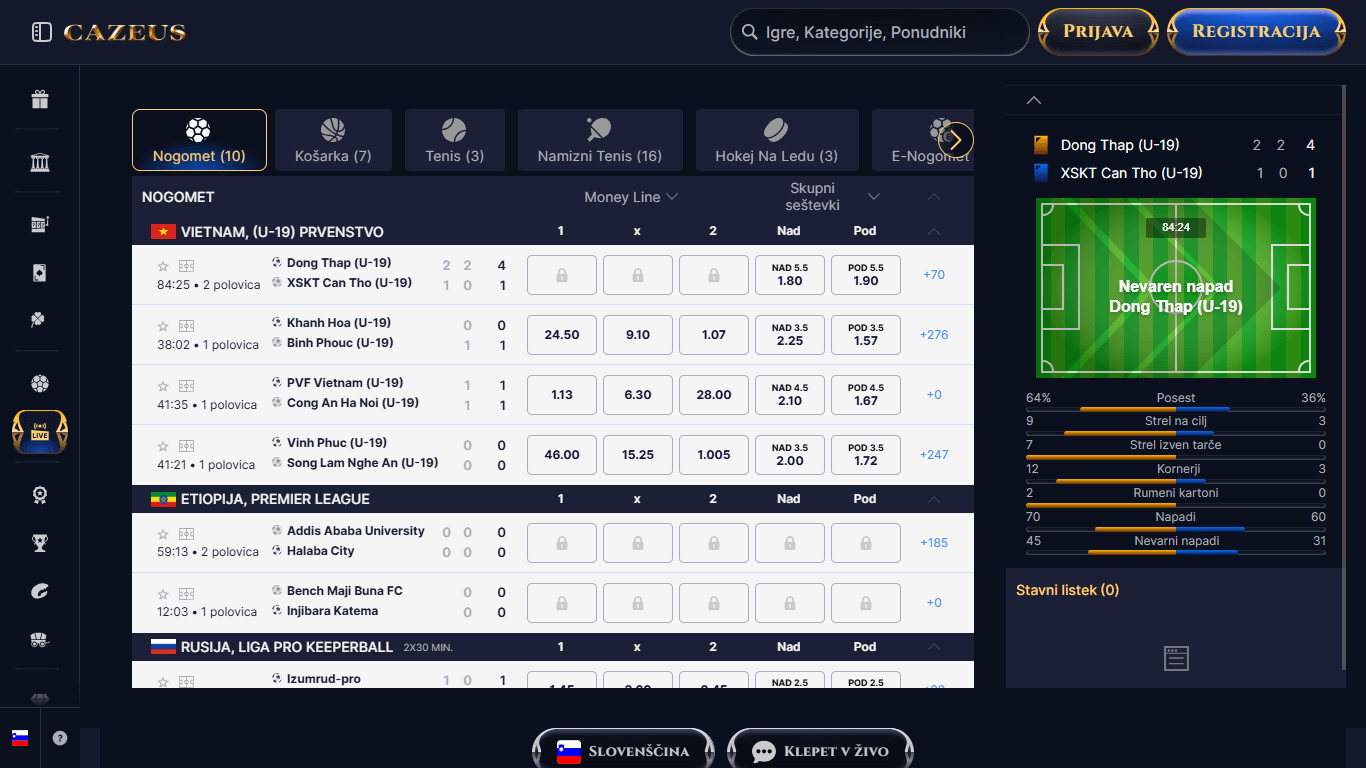Open the soccer ball sports icon in sidebar
1366x768 pixels.
(40, 383)
